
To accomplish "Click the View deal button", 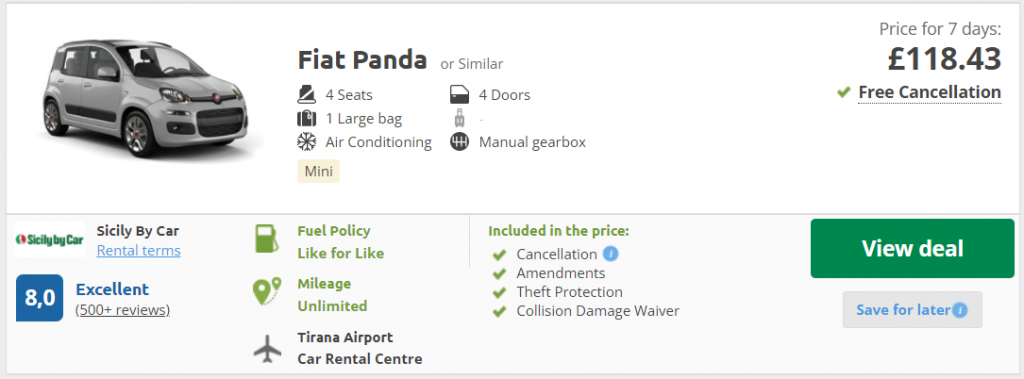I will [x=912, y=248].
